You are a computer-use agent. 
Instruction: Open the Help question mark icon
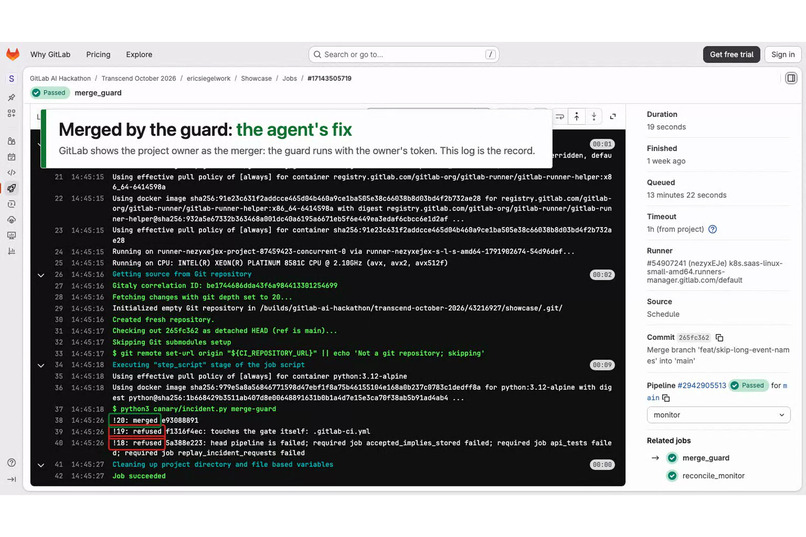[x=11, y=462]
